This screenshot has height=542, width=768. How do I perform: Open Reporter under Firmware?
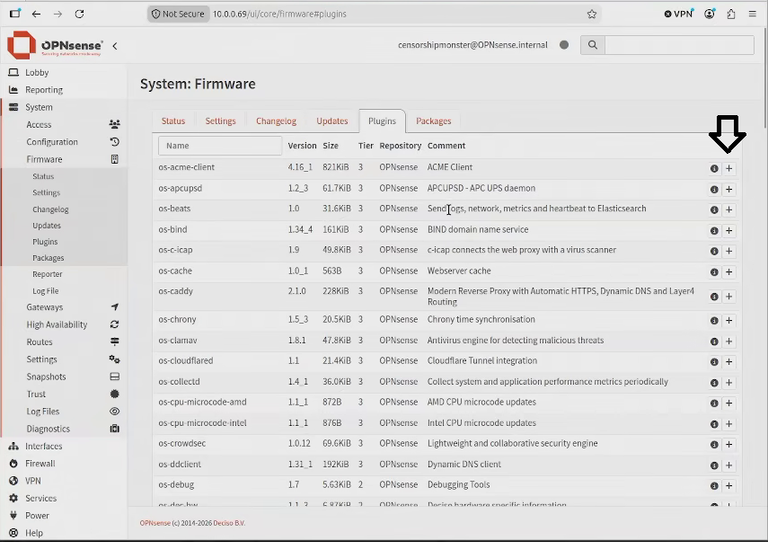(48, 274)
